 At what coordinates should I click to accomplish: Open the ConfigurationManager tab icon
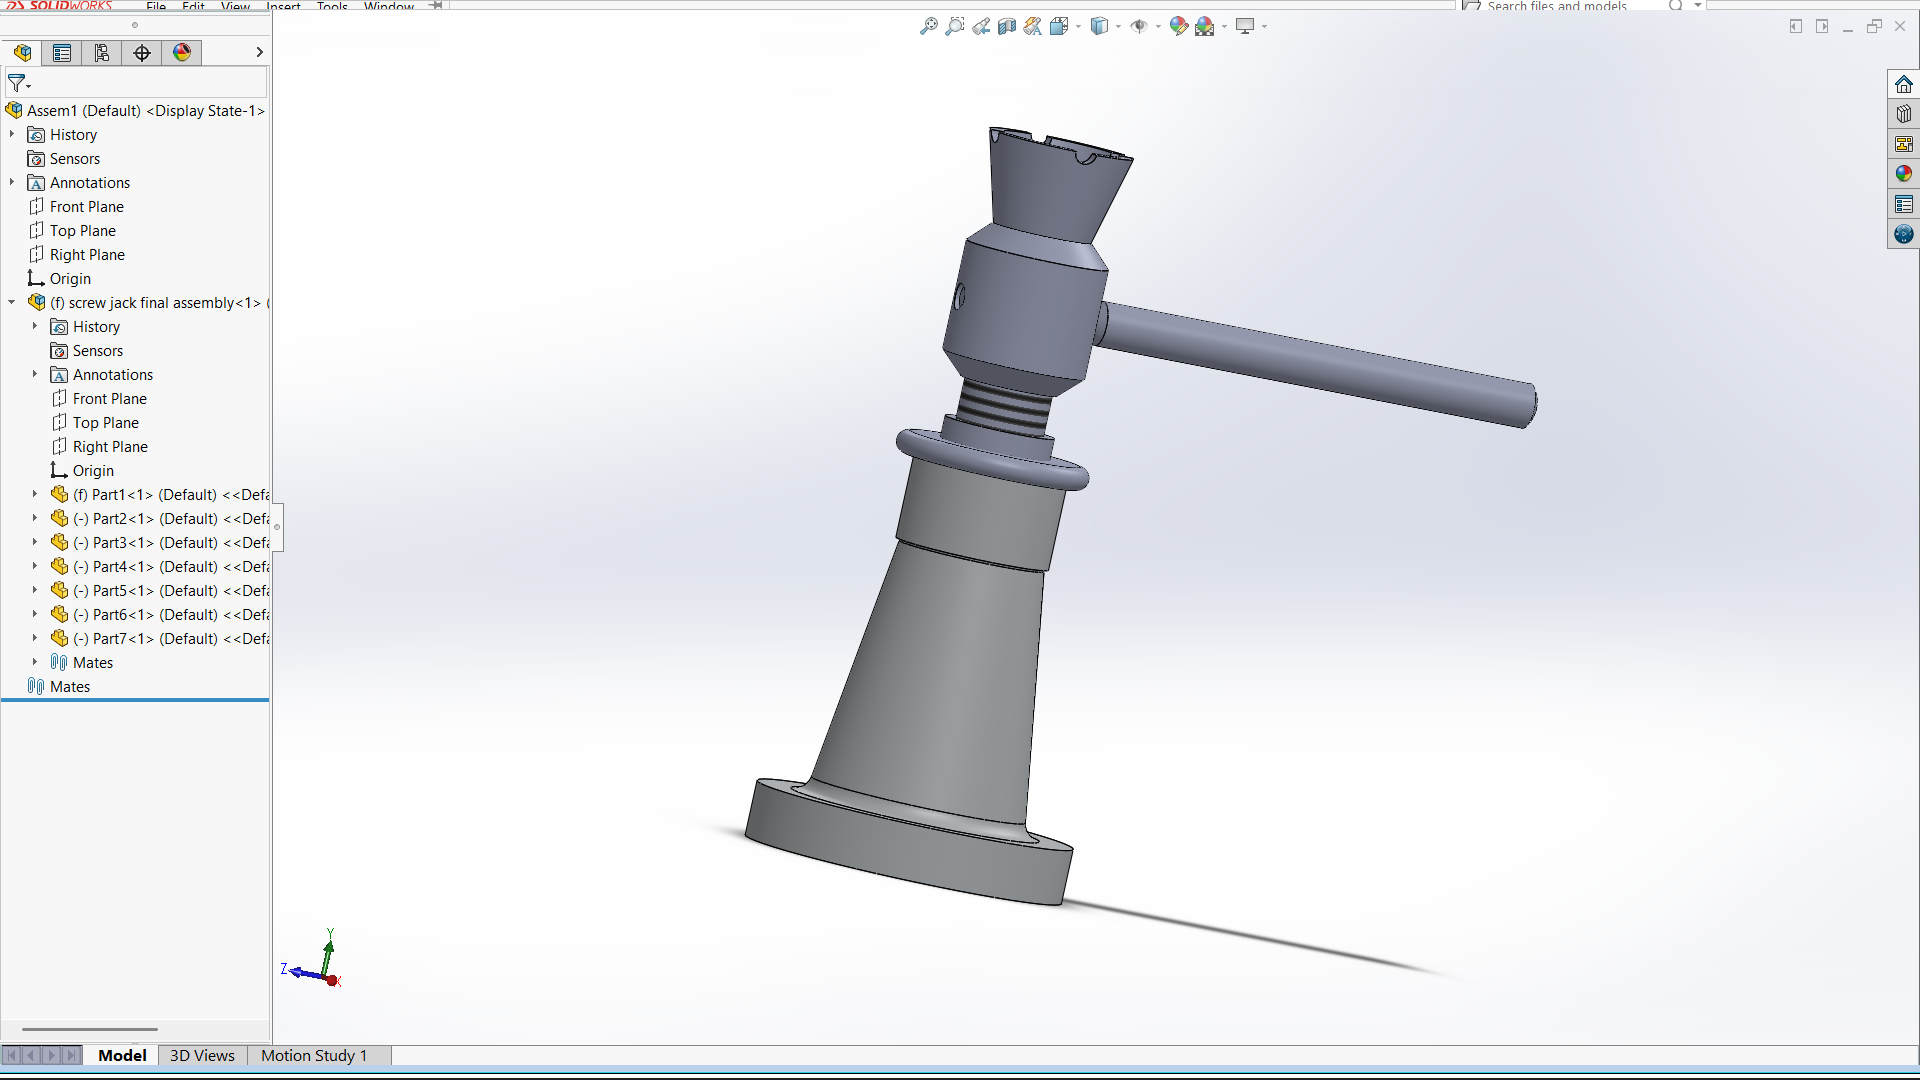point(102,53)
